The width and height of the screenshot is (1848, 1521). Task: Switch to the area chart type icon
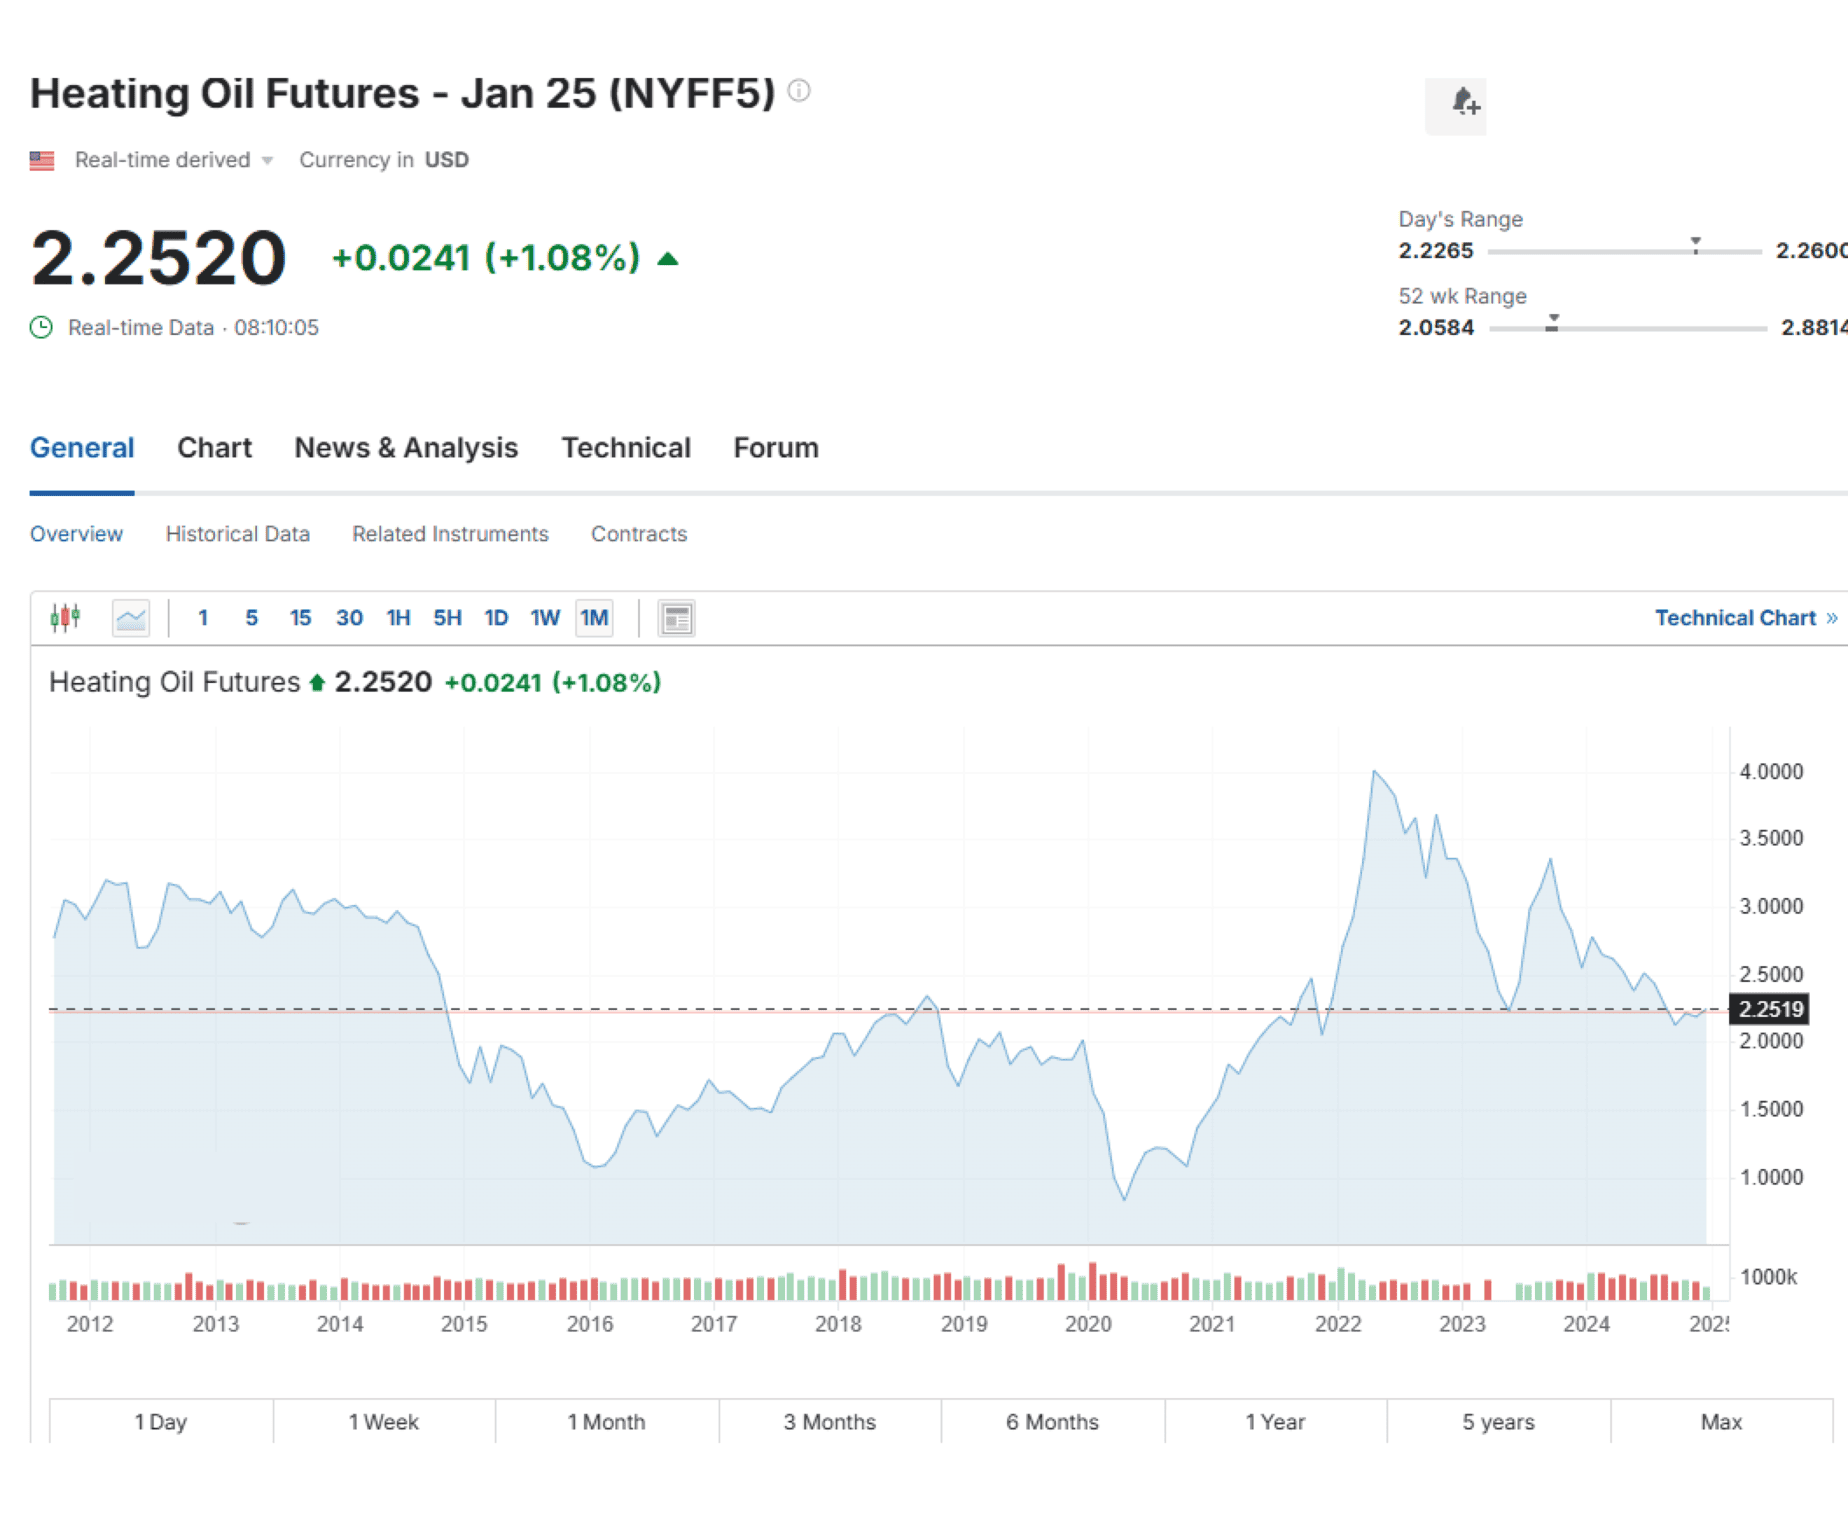[130, 617]
